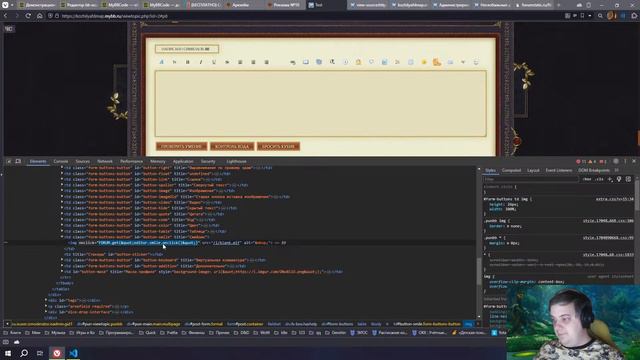Open the extra.css source link in Styles
This screenshot has height=360, width=640.
615,199
